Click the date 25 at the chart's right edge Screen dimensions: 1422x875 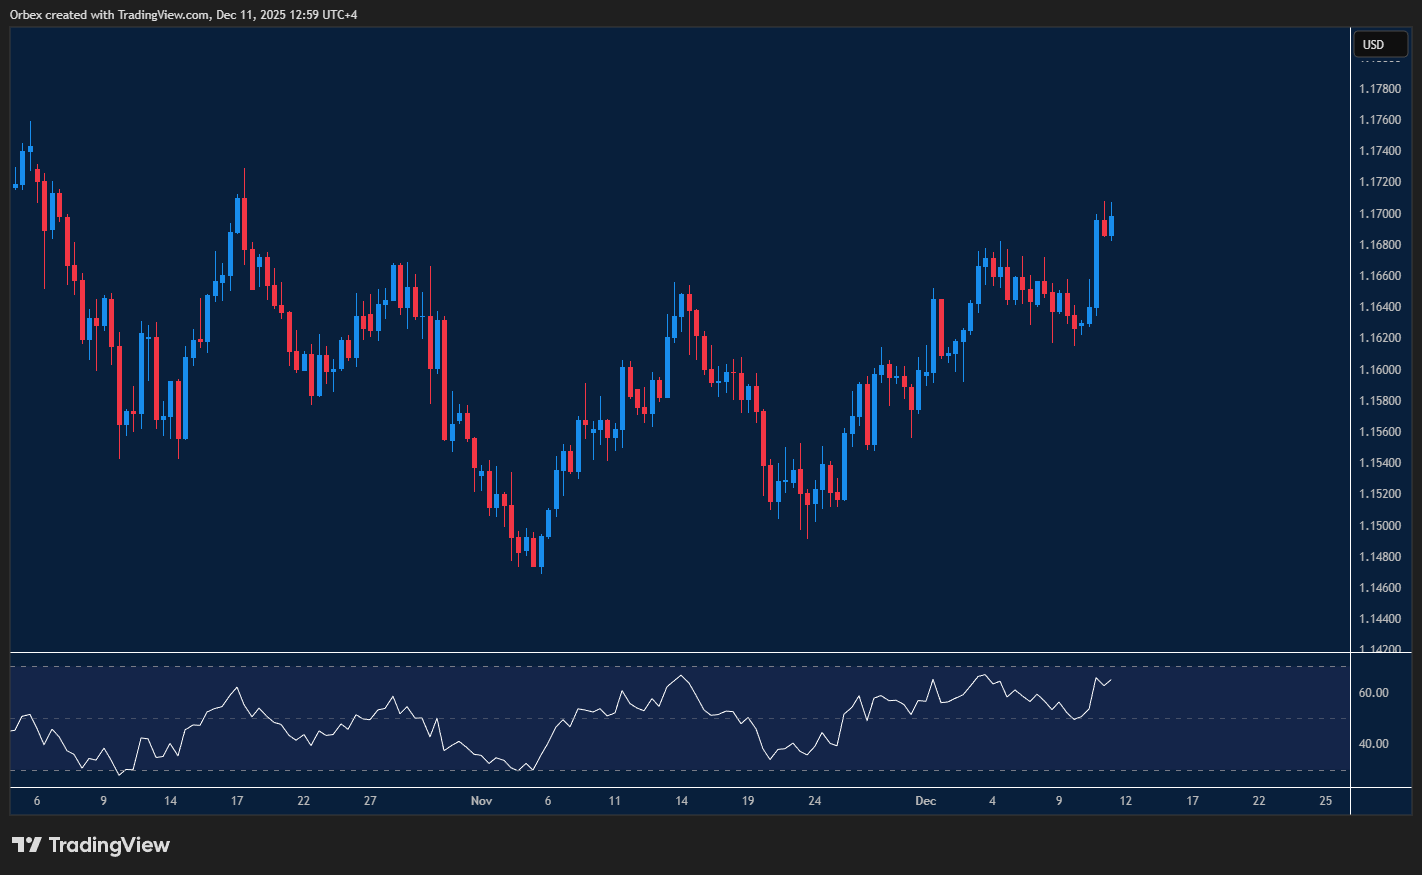pyautogui.click(x=1326, y=801)
